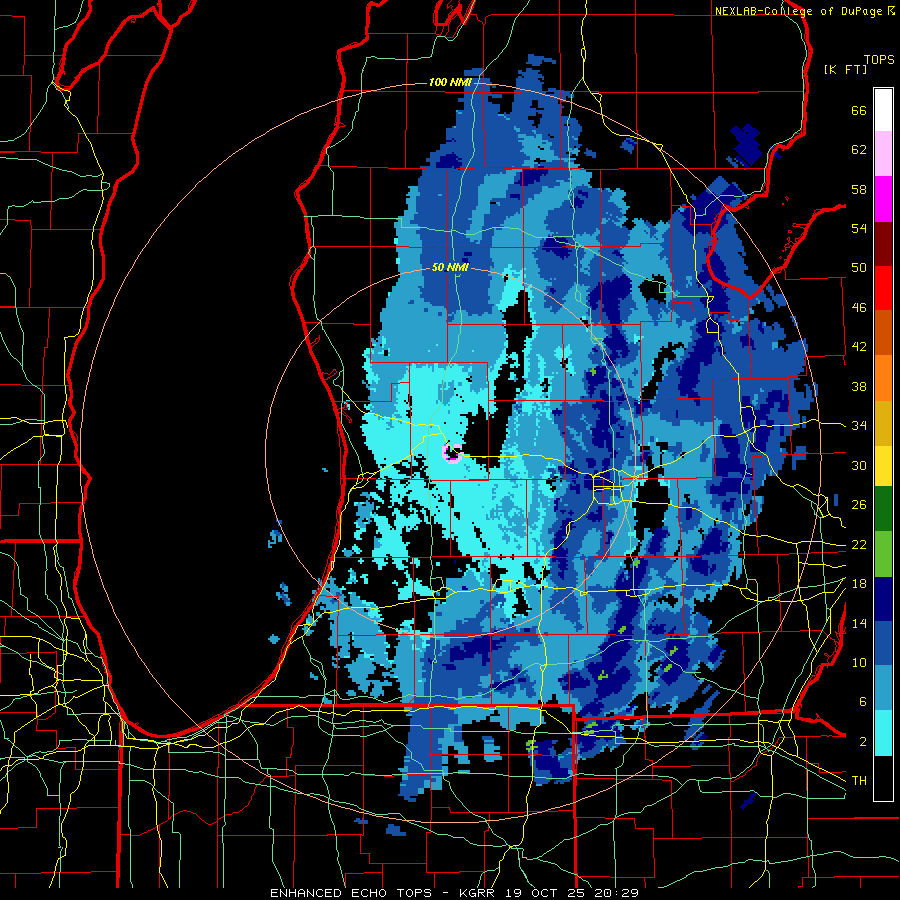Image resolution: width=900 pixels, height=900 pixels.
Task: Click the legend value '14'
Action: pos(859,623)
